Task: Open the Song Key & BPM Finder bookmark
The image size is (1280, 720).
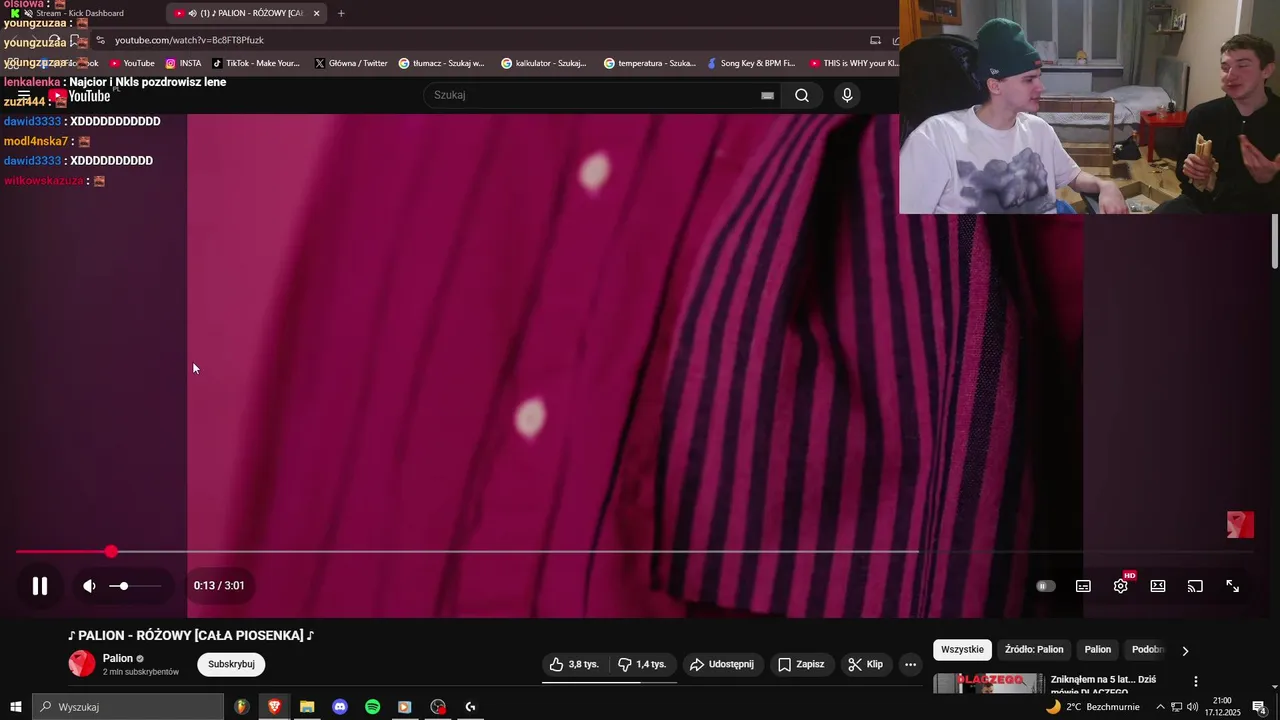Action: pos(751,63)
